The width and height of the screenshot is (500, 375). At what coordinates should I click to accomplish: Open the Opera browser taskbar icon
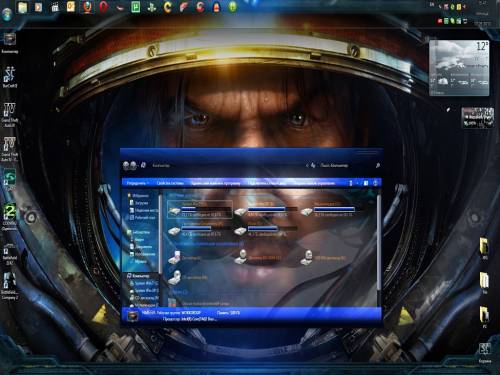(x=104, y=7)
